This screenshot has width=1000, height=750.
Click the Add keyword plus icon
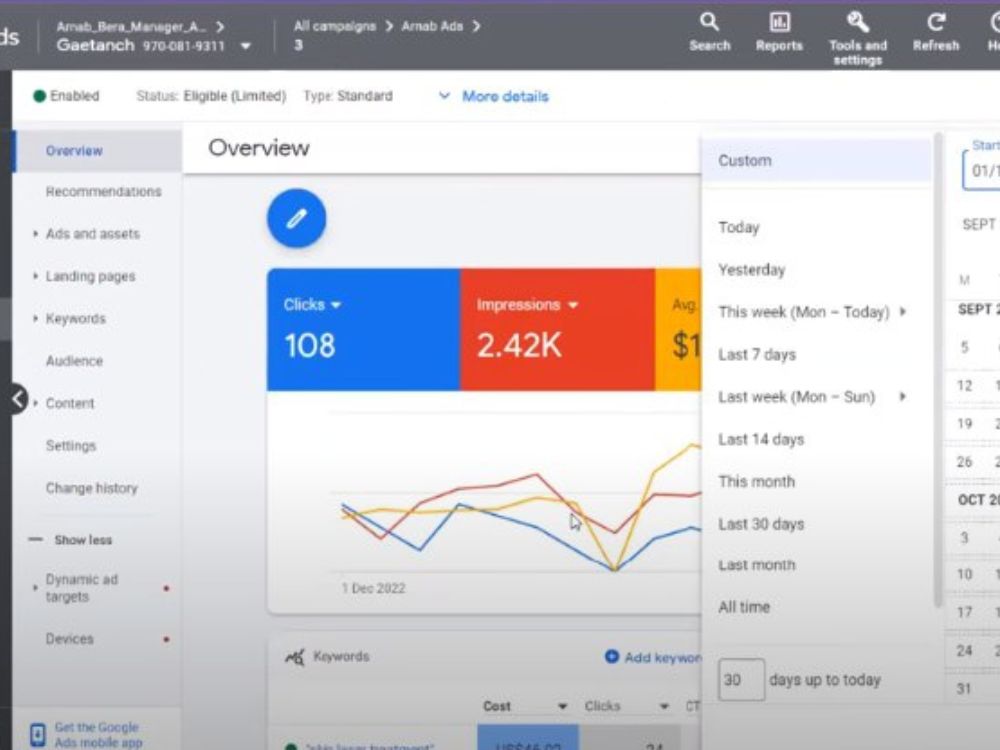pos(612,656)
